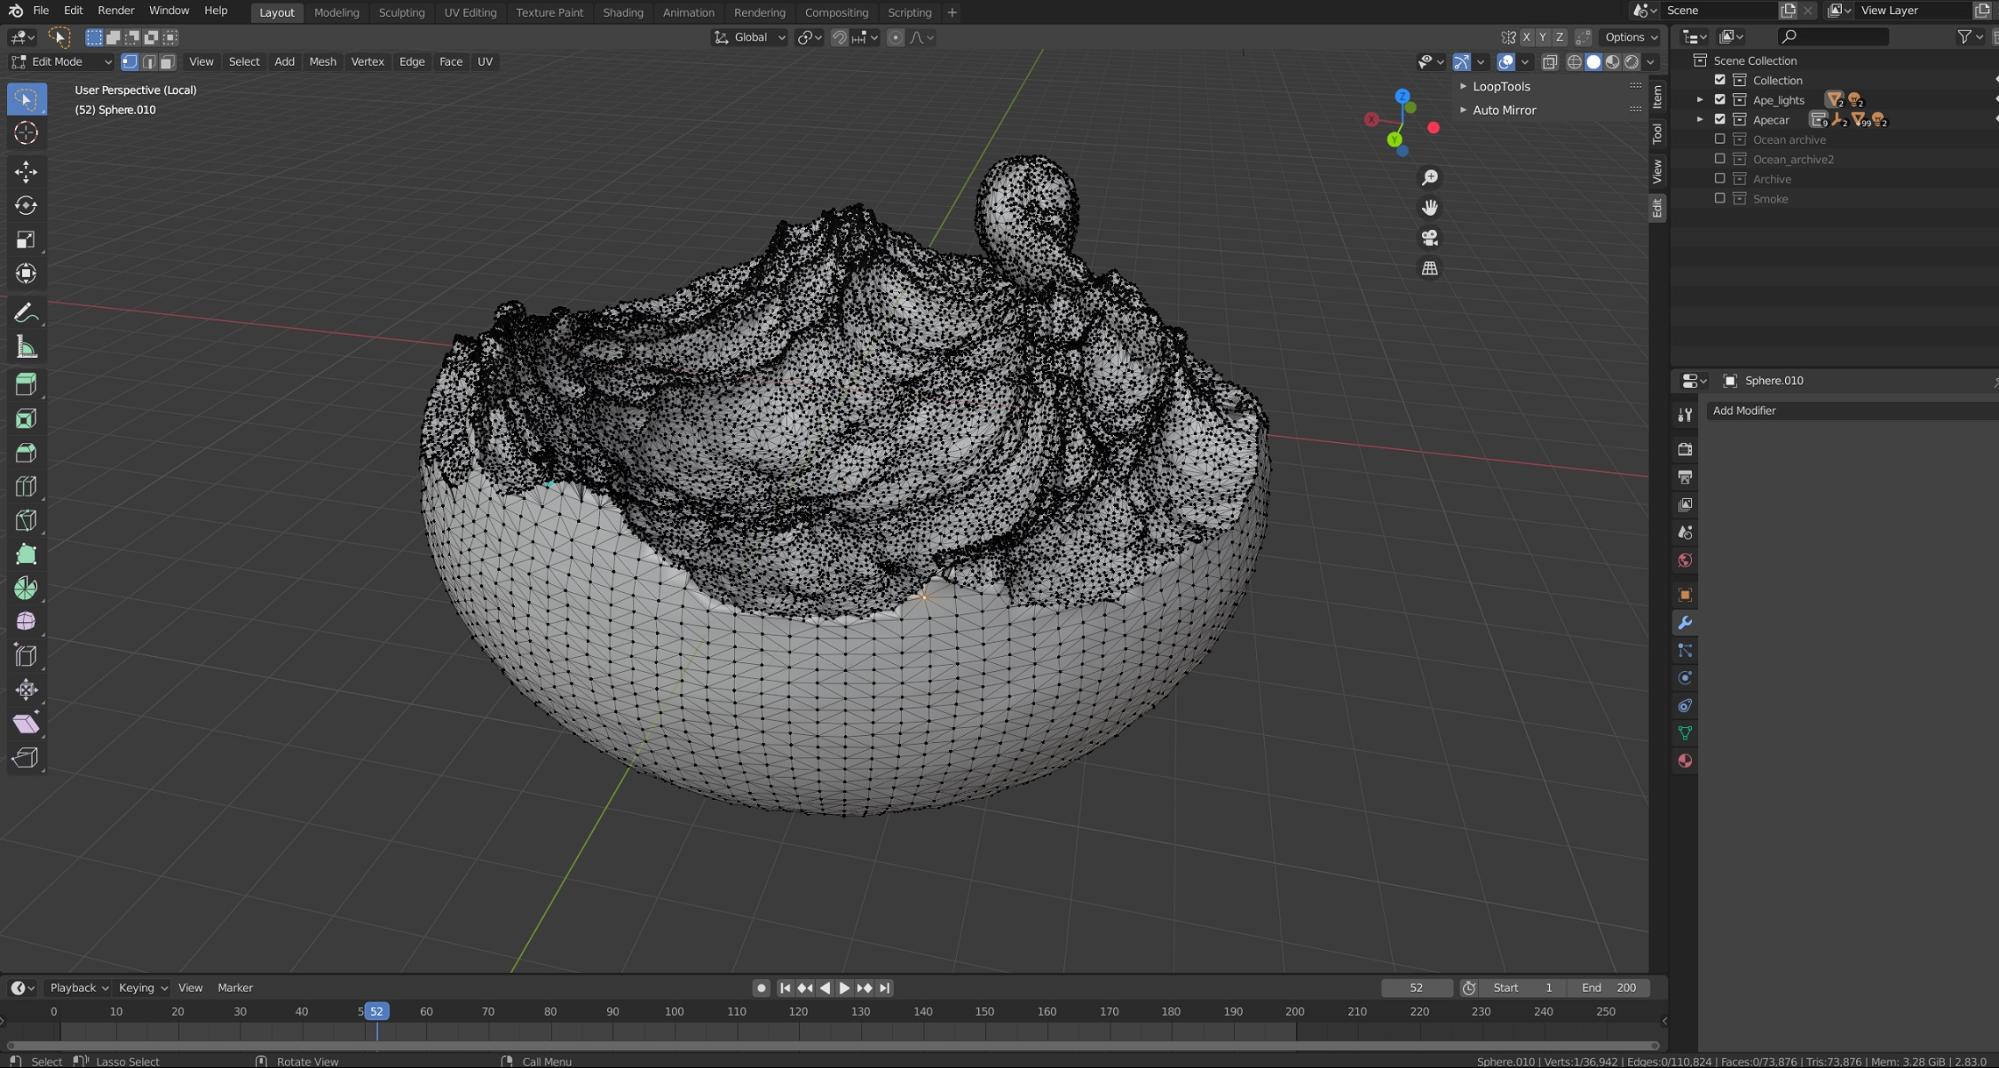
Task: Toggle camera view in viewport
Action: pos(1430,238)
